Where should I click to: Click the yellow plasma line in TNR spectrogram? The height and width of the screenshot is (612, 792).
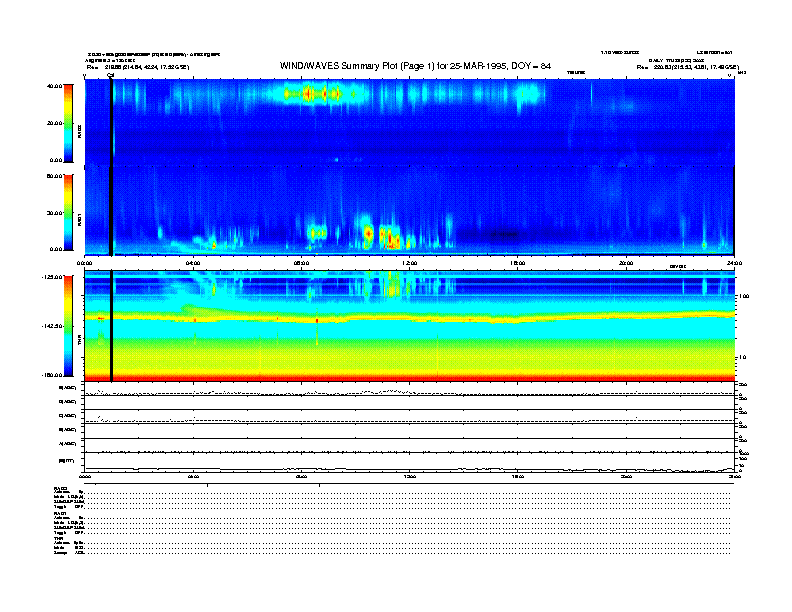coord(400,319)
